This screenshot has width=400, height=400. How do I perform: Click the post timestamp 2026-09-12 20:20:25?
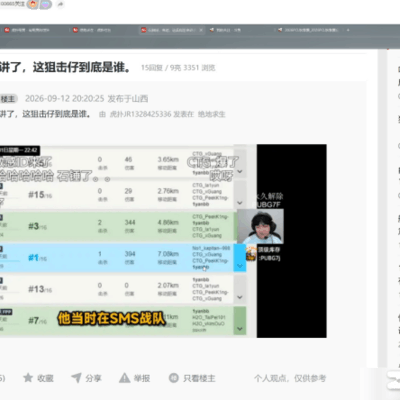tap(65, 99)
